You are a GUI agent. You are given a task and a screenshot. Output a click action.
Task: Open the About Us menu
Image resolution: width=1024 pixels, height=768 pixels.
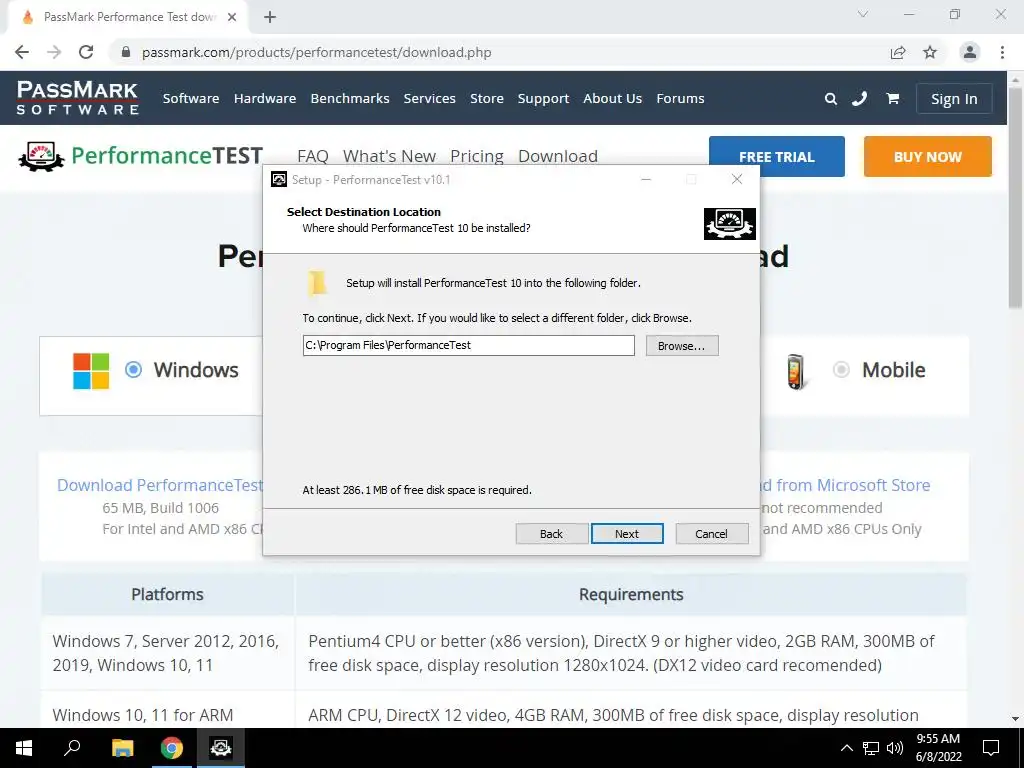click(613, 99)
